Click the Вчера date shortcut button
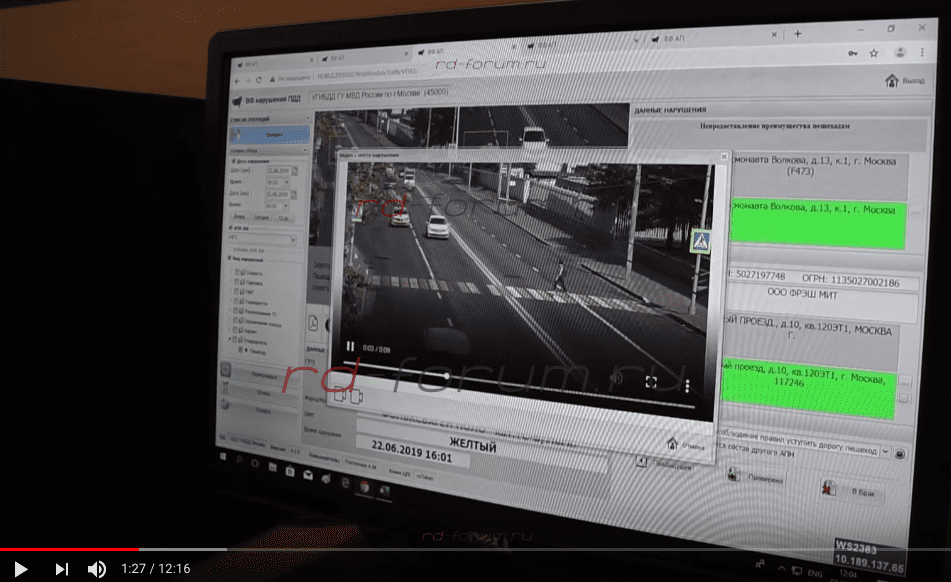 pos(240,216)
